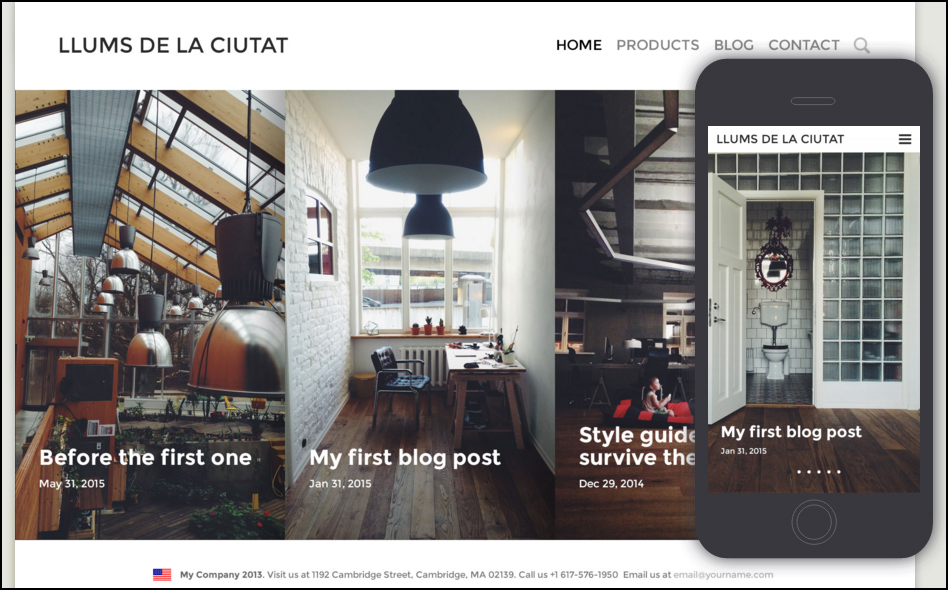Open the 'Style guide' post title

point(637,446)
